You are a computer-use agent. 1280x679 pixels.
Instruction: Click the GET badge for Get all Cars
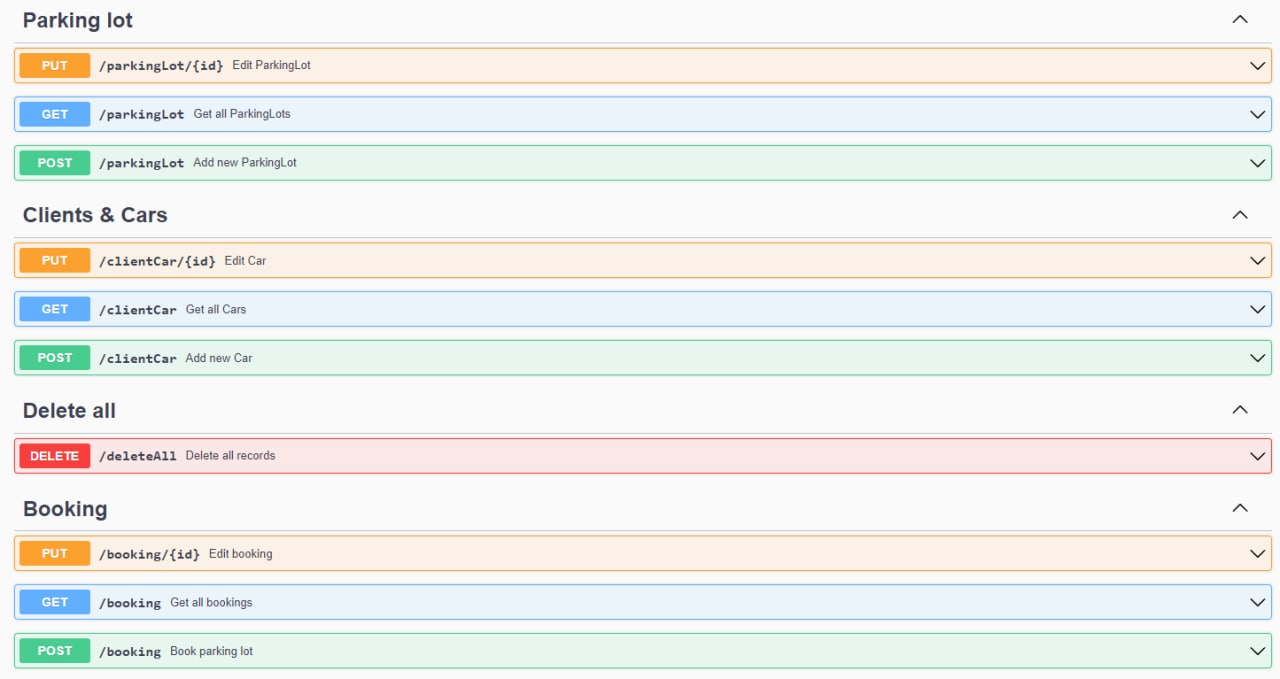tap(55, 309)
